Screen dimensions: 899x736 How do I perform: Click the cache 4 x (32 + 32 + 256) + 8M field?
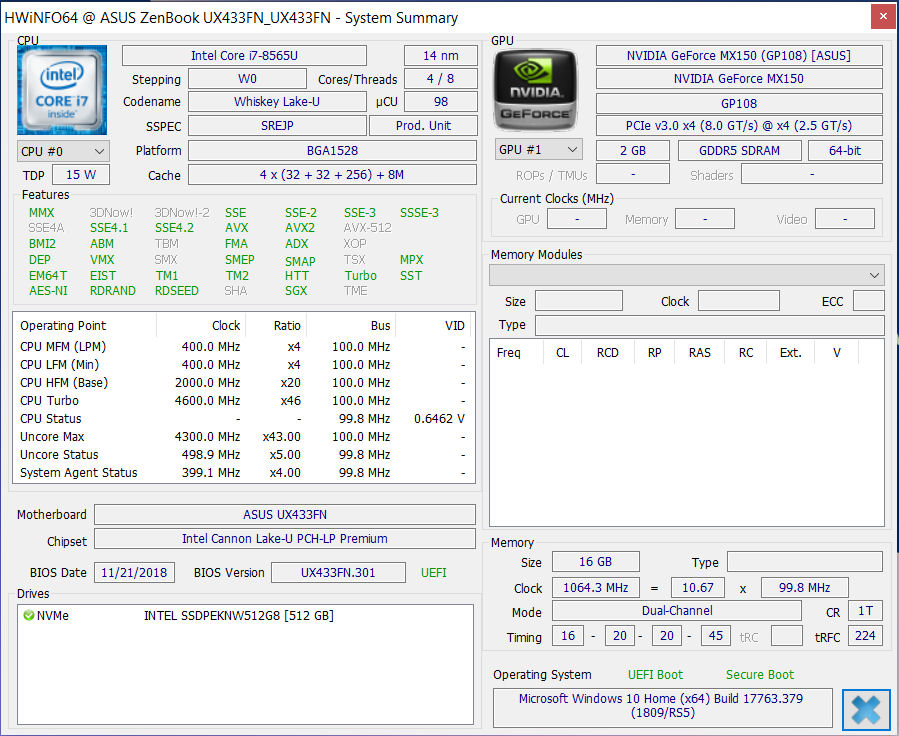[x=333, y=175]
